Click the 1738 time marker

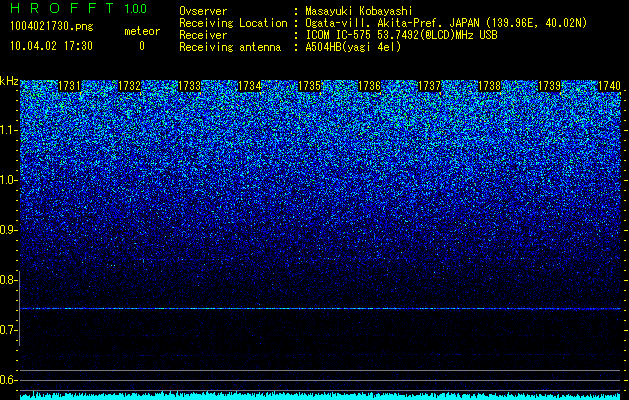click(x=490, y=86)
